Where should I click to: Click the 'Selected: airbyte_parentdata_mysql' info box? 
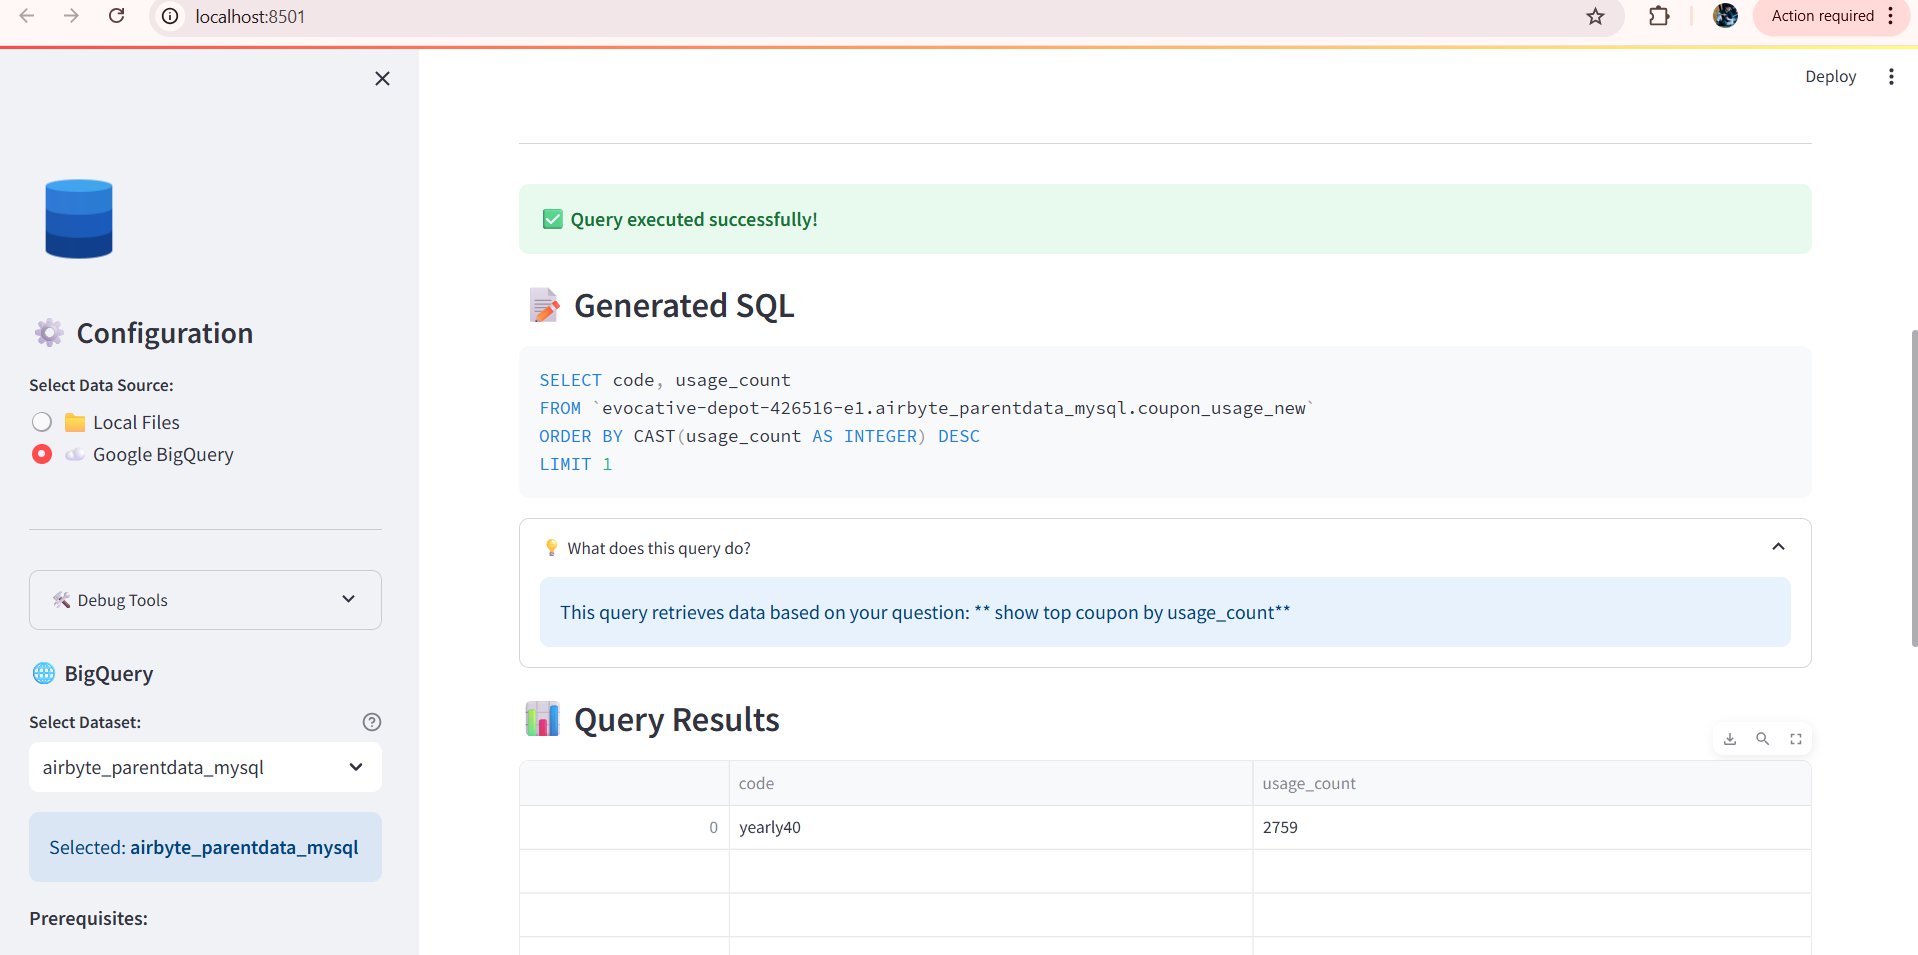(205, 847)
